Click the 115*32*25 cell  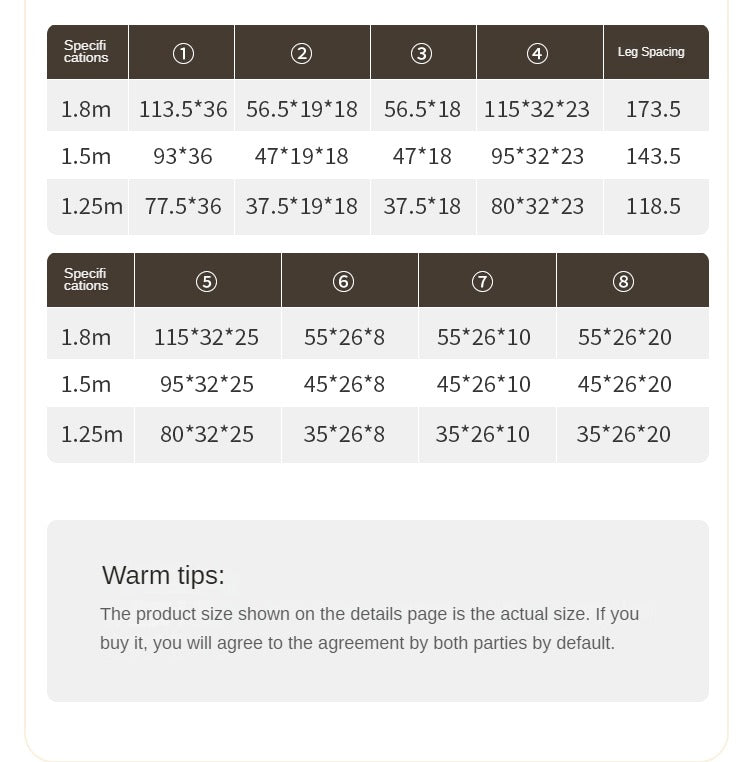[206, 337]
